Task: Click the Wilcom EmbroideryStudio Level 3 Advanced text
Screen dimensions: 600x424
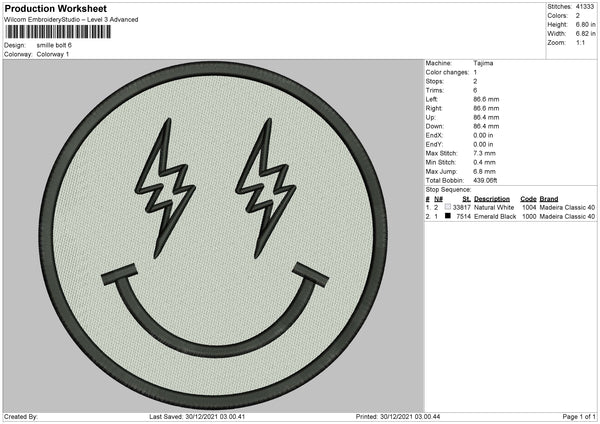Action: 71,20
